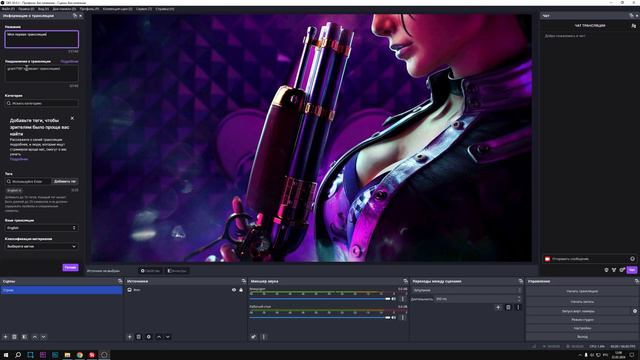The image size is (640, 360).
Task: Undock the Sources panel icon
Action: (x=244, y=281)
